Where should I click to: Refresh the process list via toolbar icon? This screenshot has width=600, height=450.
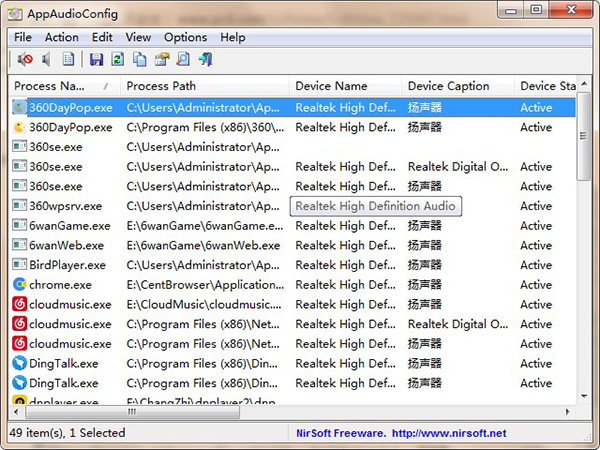pos(117,59)
